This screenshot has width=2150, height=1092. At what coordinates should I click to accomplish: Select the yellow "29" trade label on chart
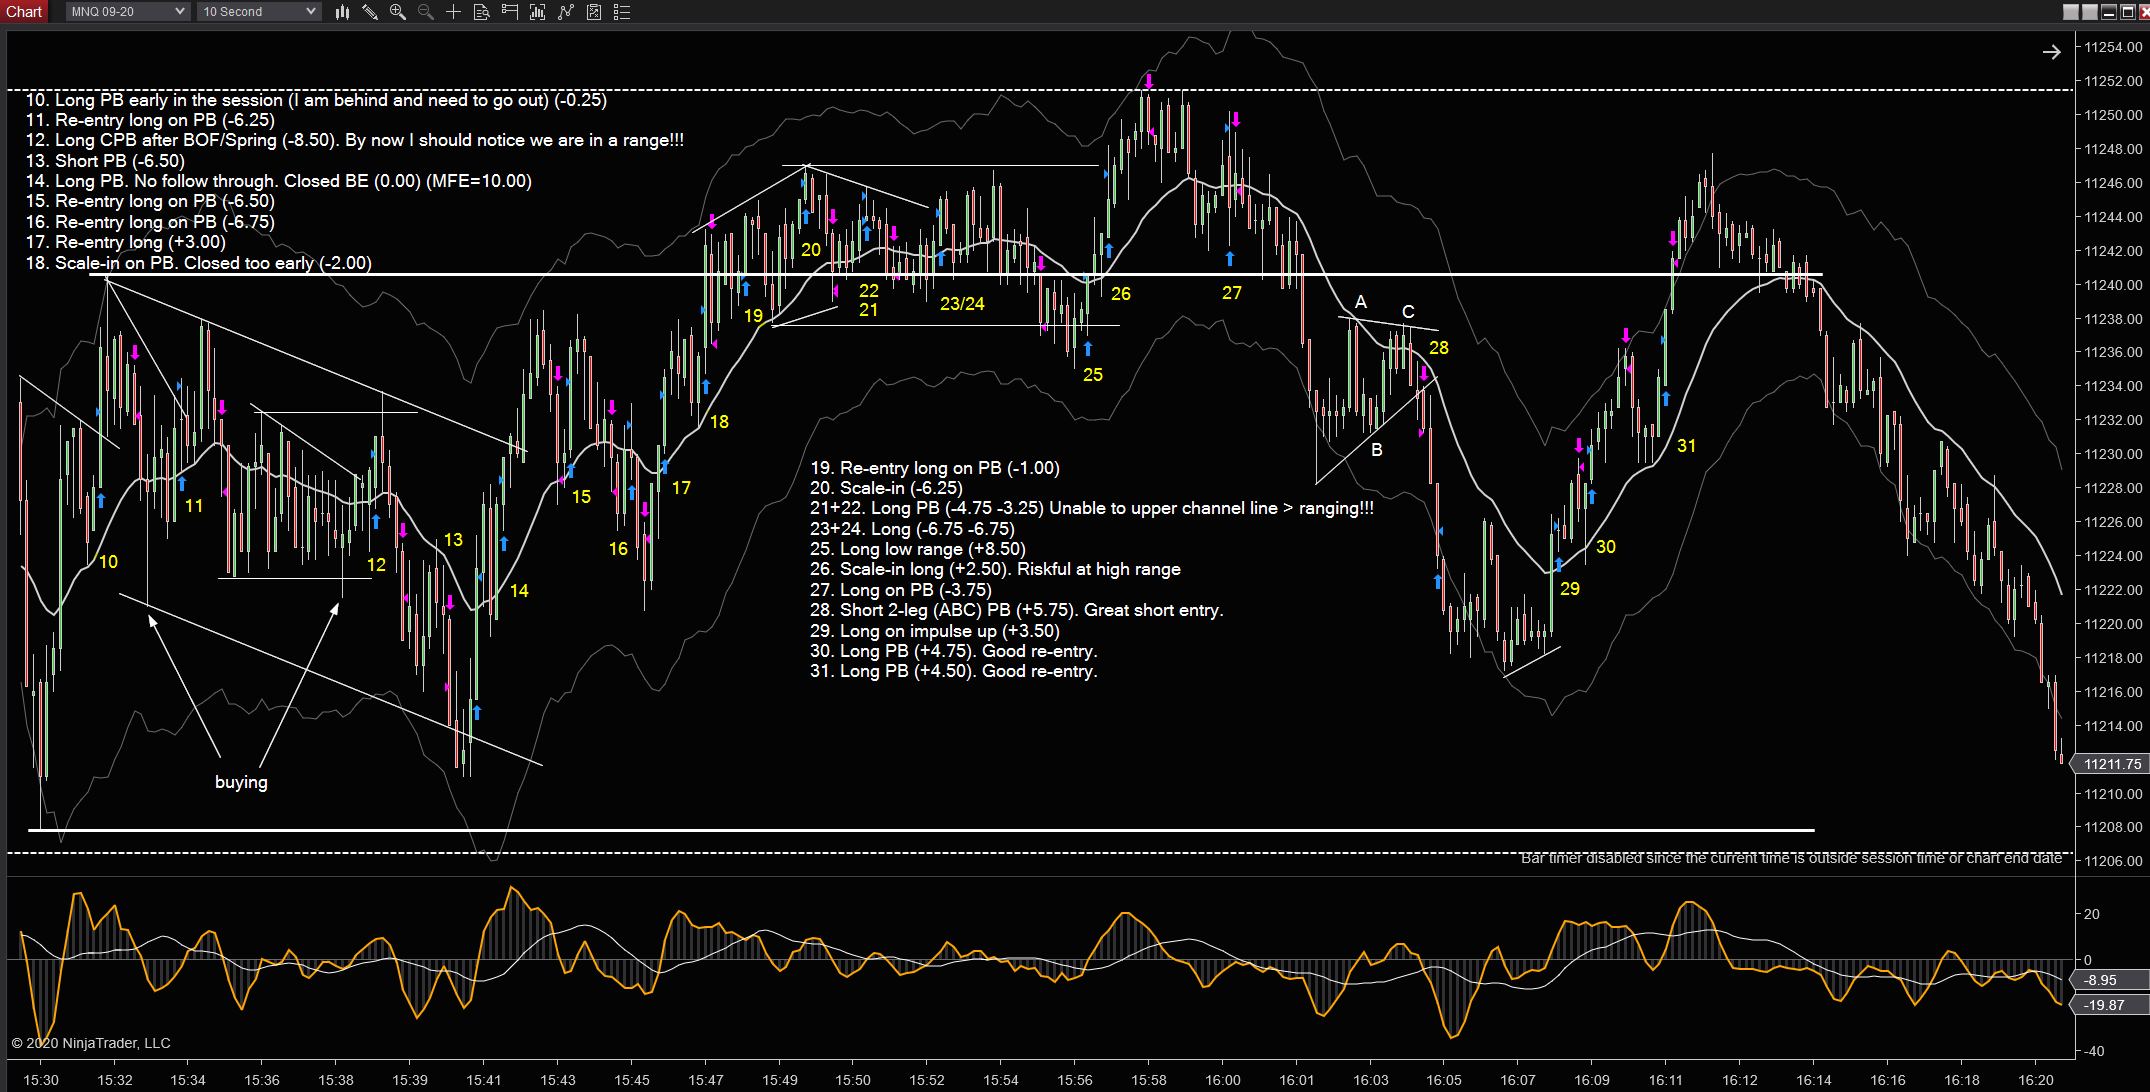[x=1570, y=589]
